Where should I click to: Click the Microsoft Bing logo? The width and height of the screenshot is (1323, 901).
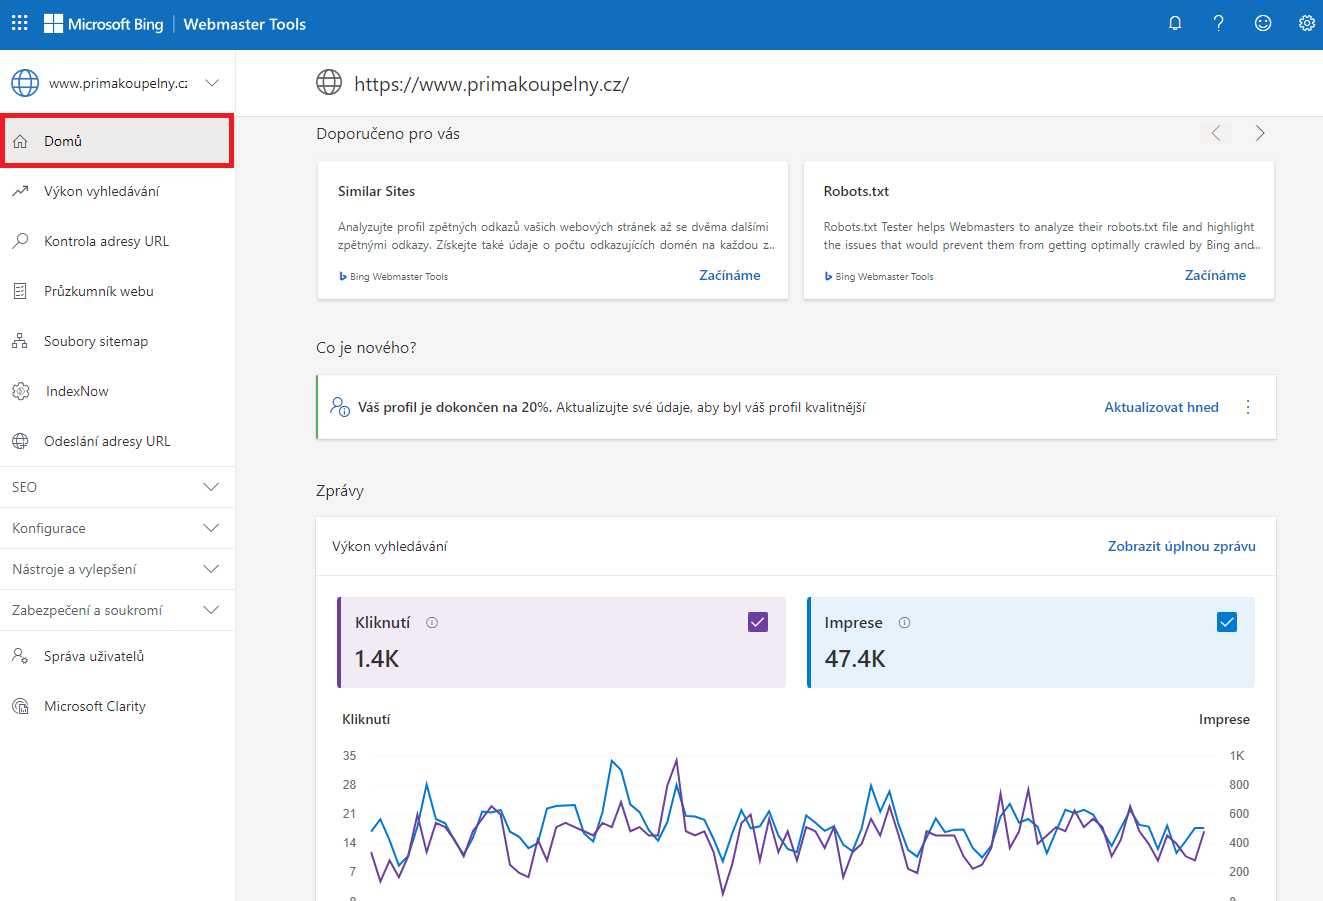click(104, 24)
